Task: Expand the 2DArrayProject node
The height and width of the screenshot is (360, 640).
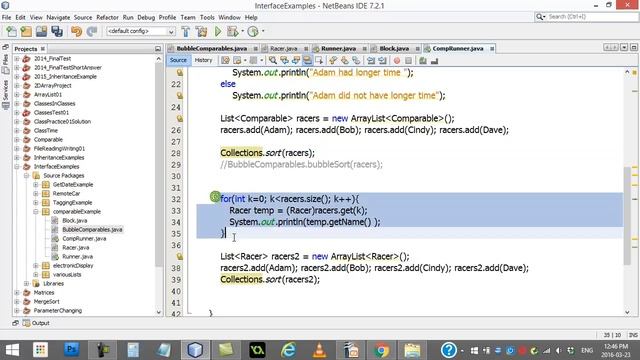Action: click(17, 86)
